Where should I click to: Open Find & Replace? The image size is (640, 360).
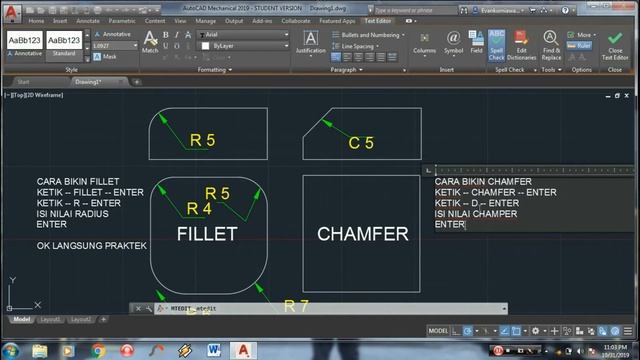(551, 45)
